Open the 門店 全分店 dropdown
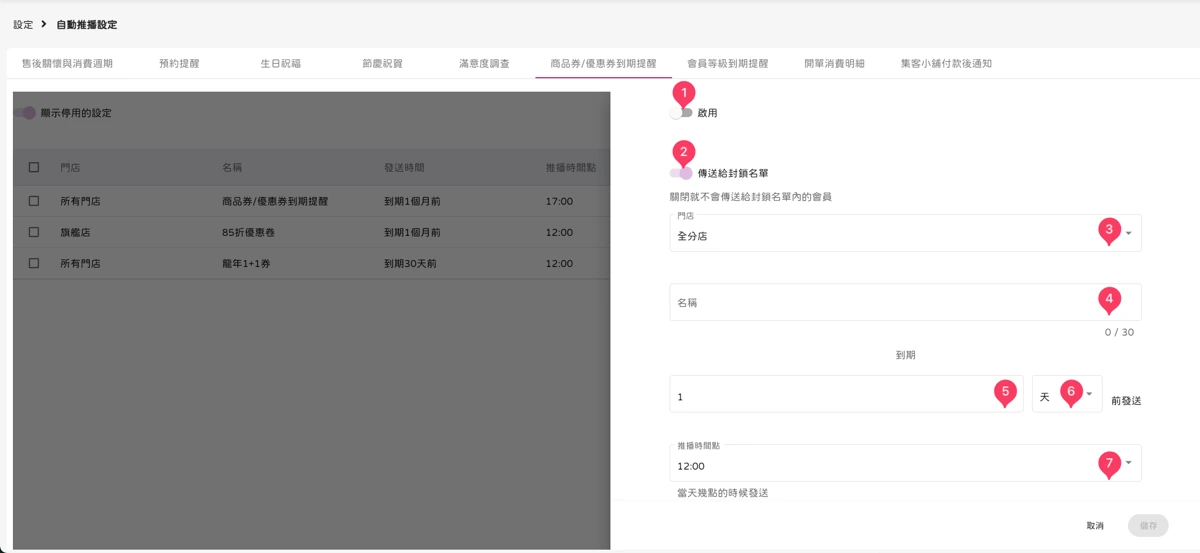 pyautogui.click(x=905, y=232)
